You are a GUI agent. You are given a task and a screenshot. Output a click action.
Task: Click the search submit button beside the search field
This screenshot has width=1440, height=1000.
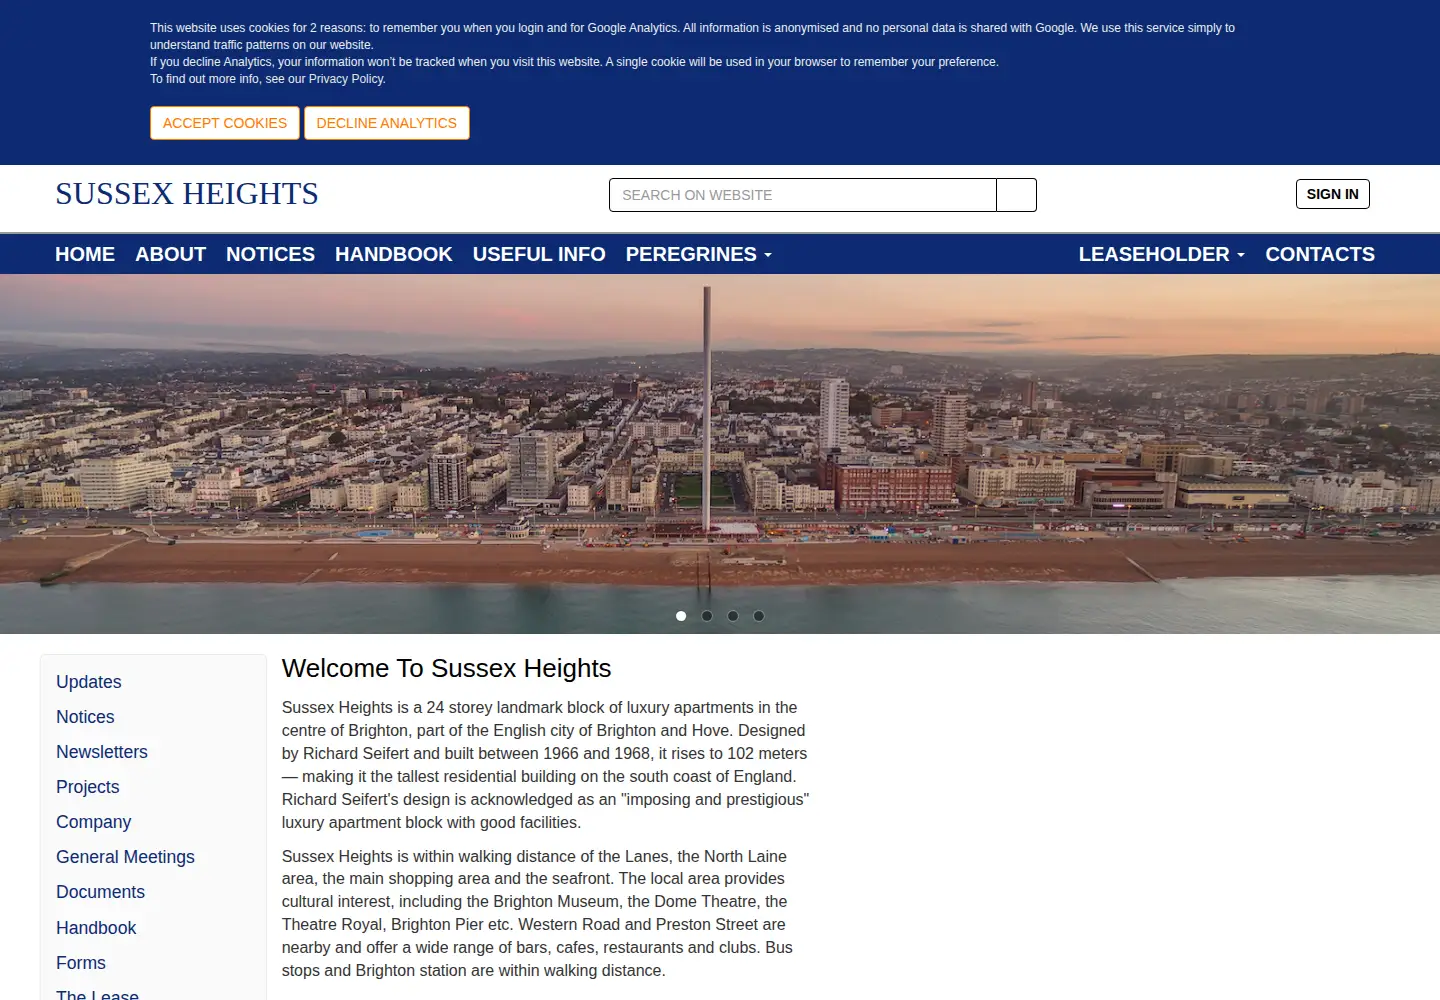point(1017,195)
